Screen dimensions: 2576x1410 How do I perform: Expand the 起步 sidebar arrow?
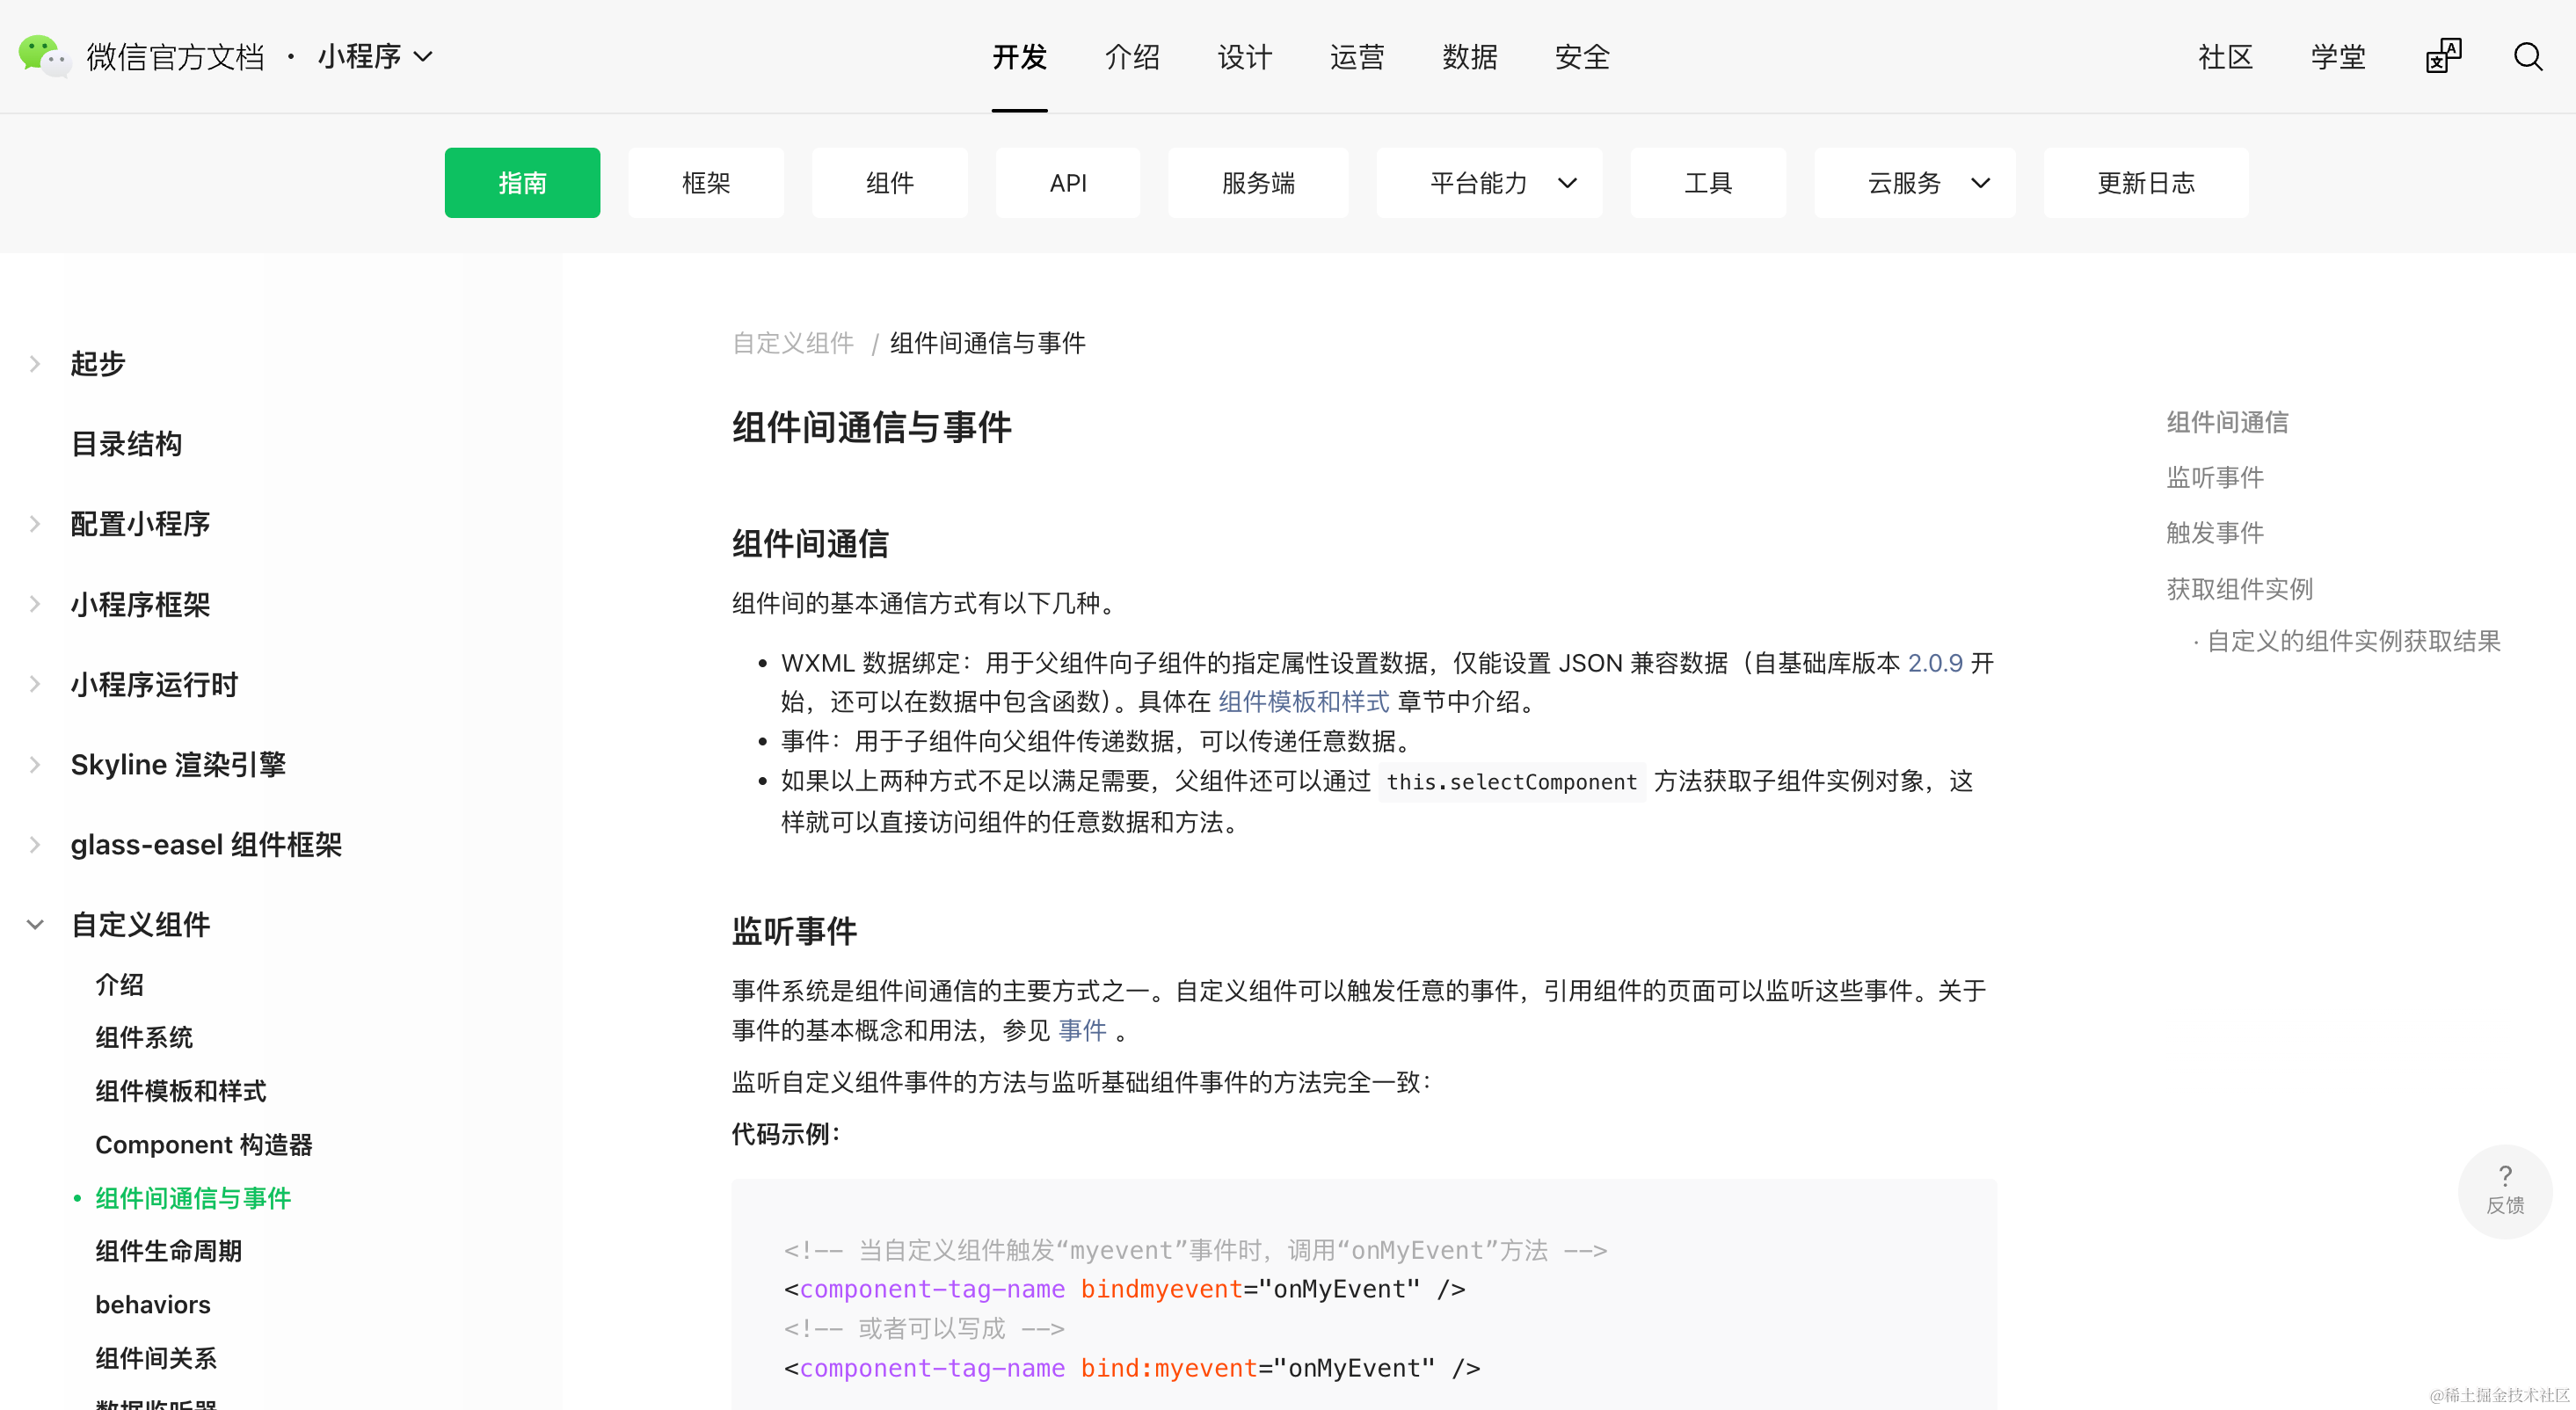click(35, 364)
